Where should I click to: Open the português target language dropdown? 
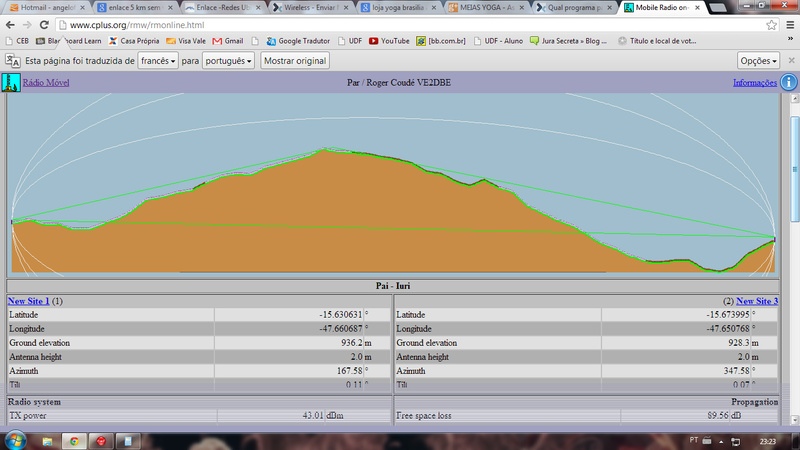pos(228,61)
